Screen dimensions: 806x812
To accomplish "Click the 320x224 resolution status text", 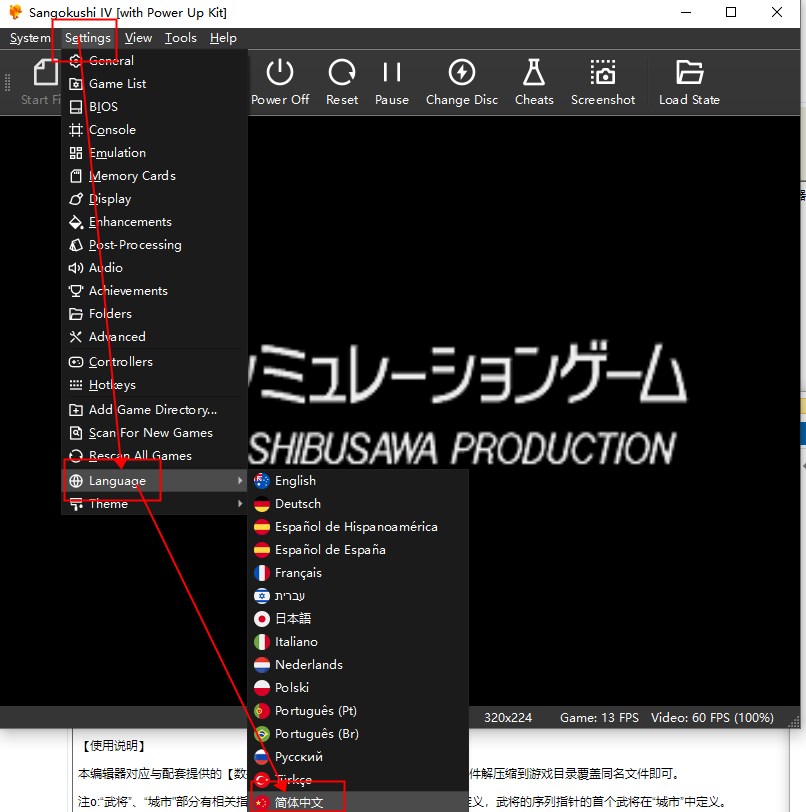I will tap(508, 718).
